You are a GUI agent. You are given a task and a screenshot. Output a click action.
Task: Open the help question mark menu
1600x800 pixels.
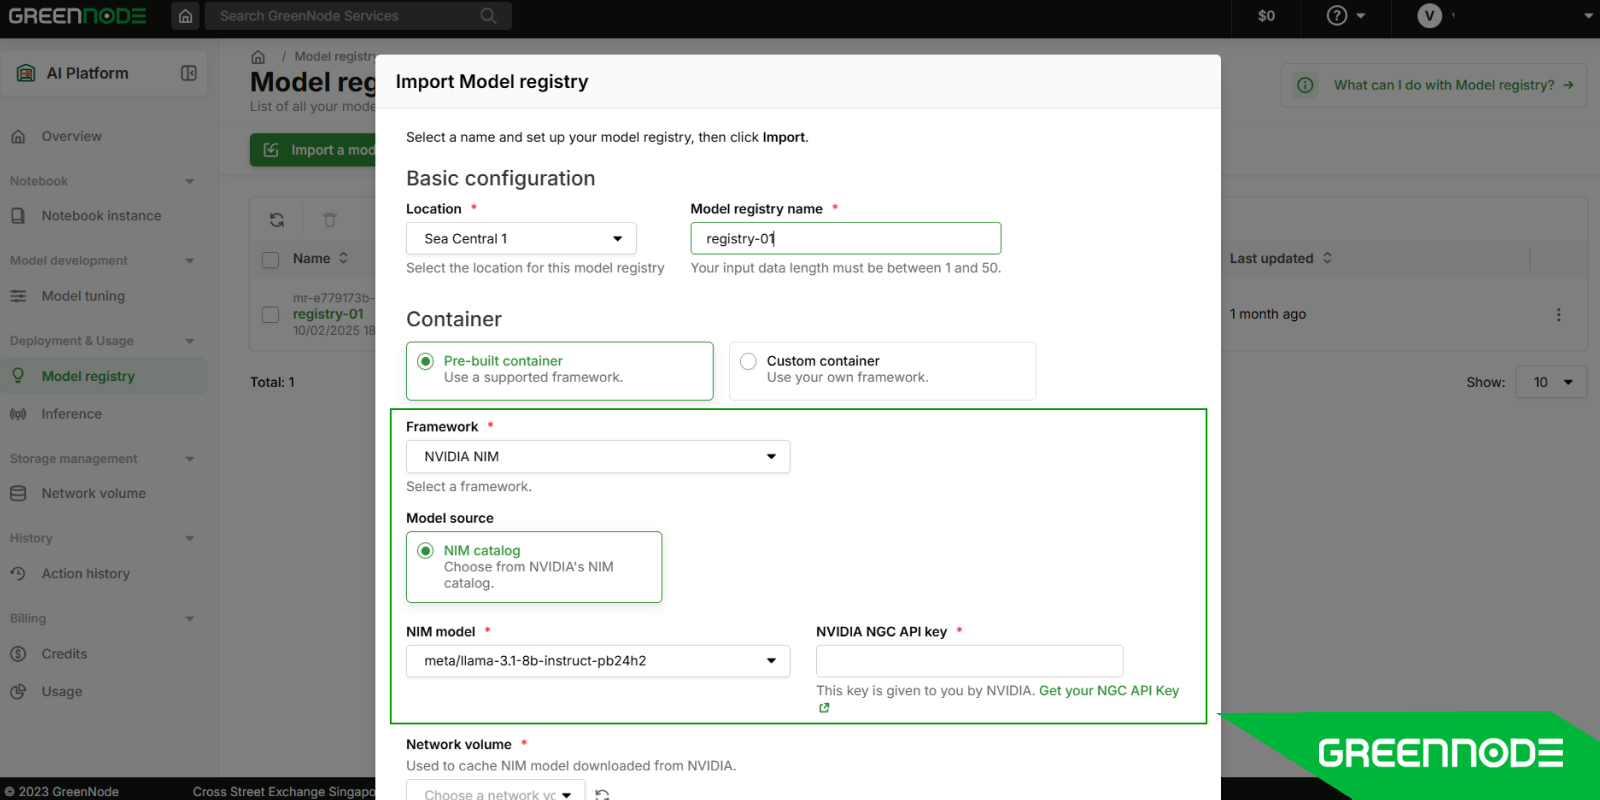point(1345,16)
